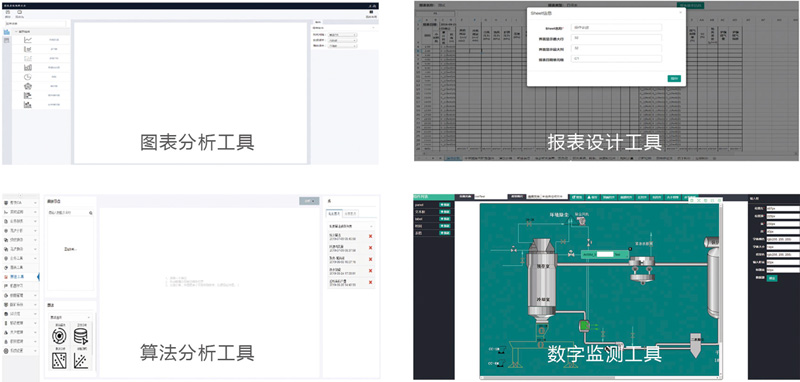Viewport: 800px width, 382px height.
Task: Click green add button beside label
Action: (x=444, y=219)
